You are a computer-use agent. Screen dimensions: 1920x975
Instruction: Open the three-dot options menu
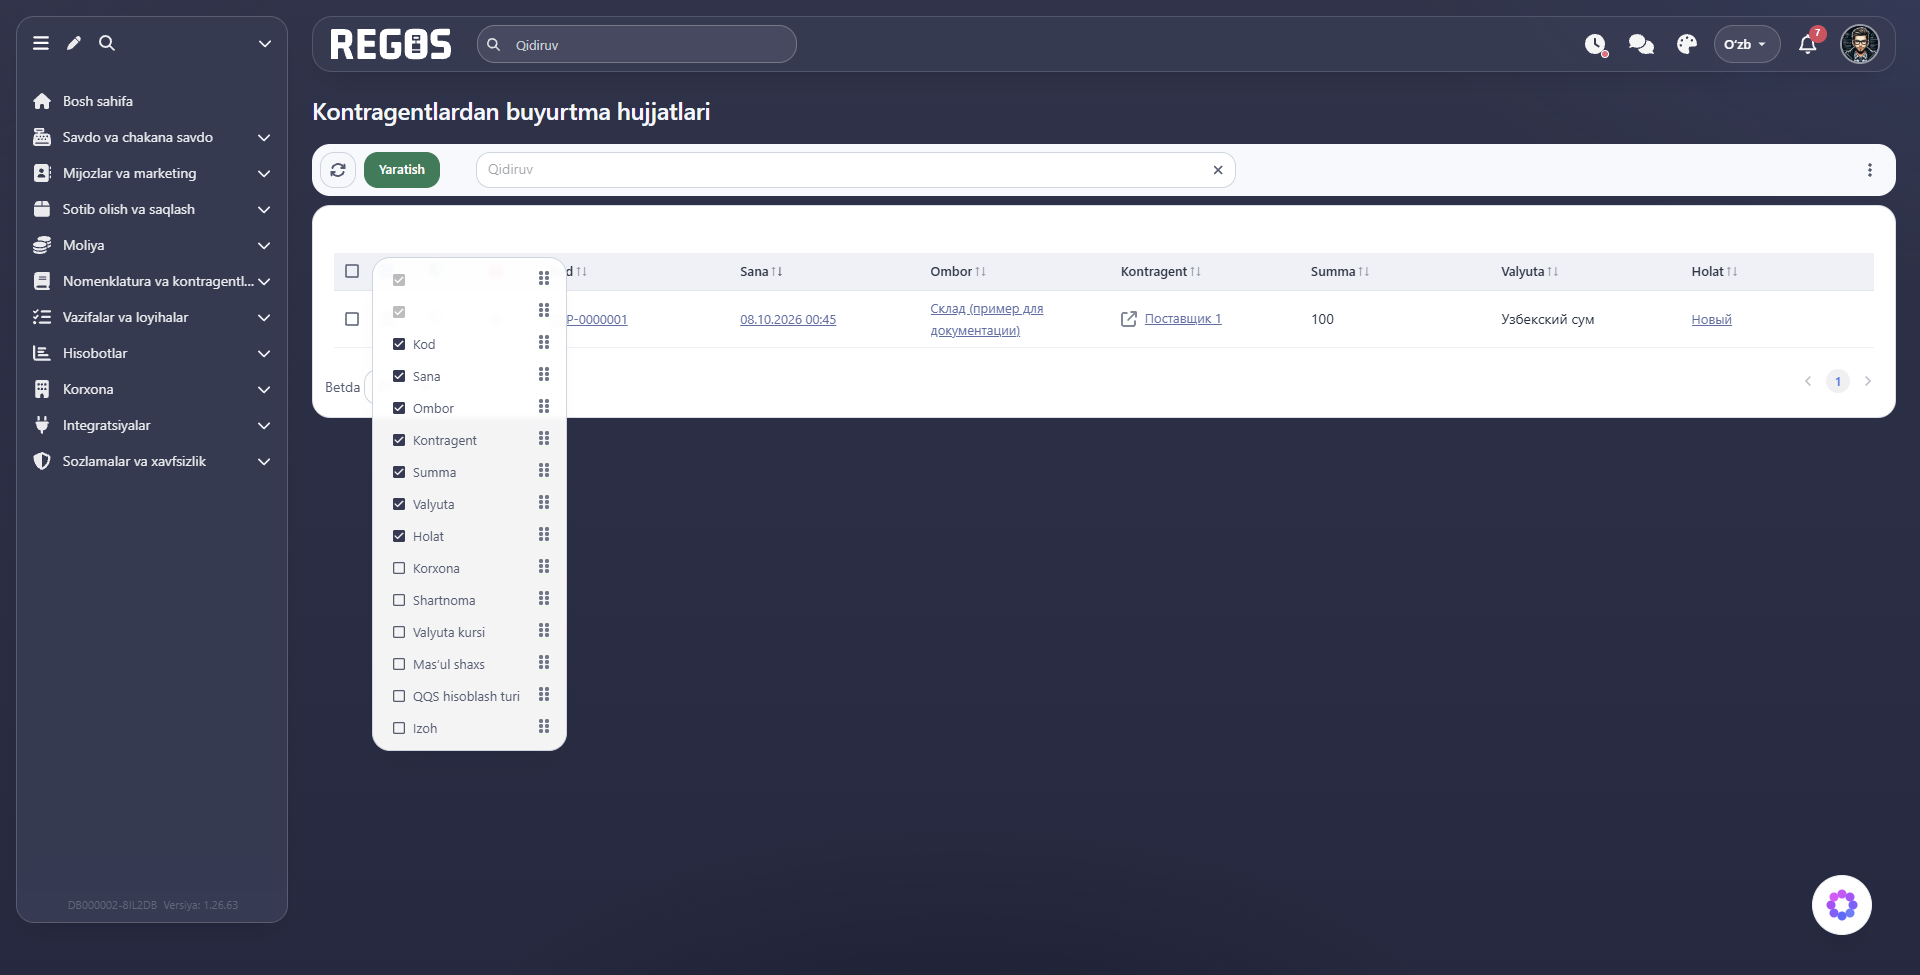[1870, 170]
